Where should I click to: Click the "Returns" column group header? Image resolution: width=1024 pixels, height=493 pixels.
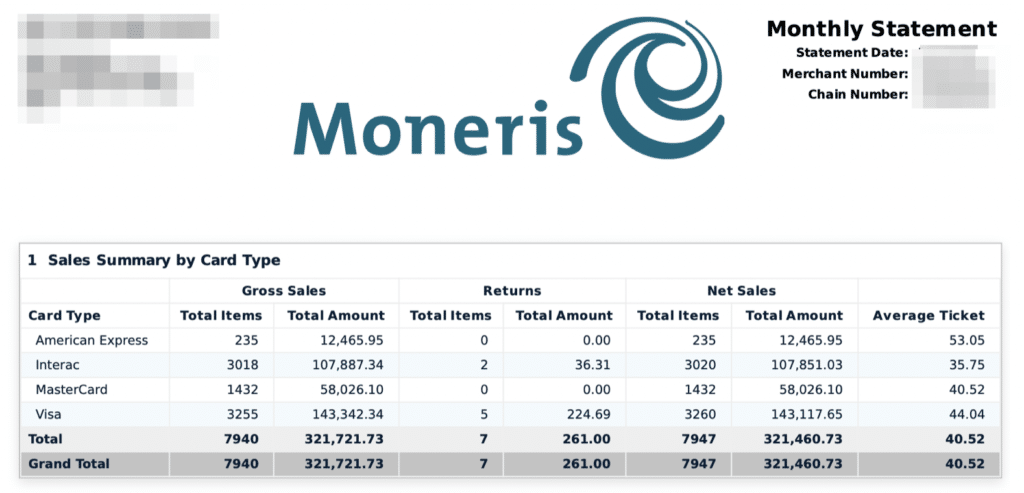pyautogui.click(x=512, y=291)
